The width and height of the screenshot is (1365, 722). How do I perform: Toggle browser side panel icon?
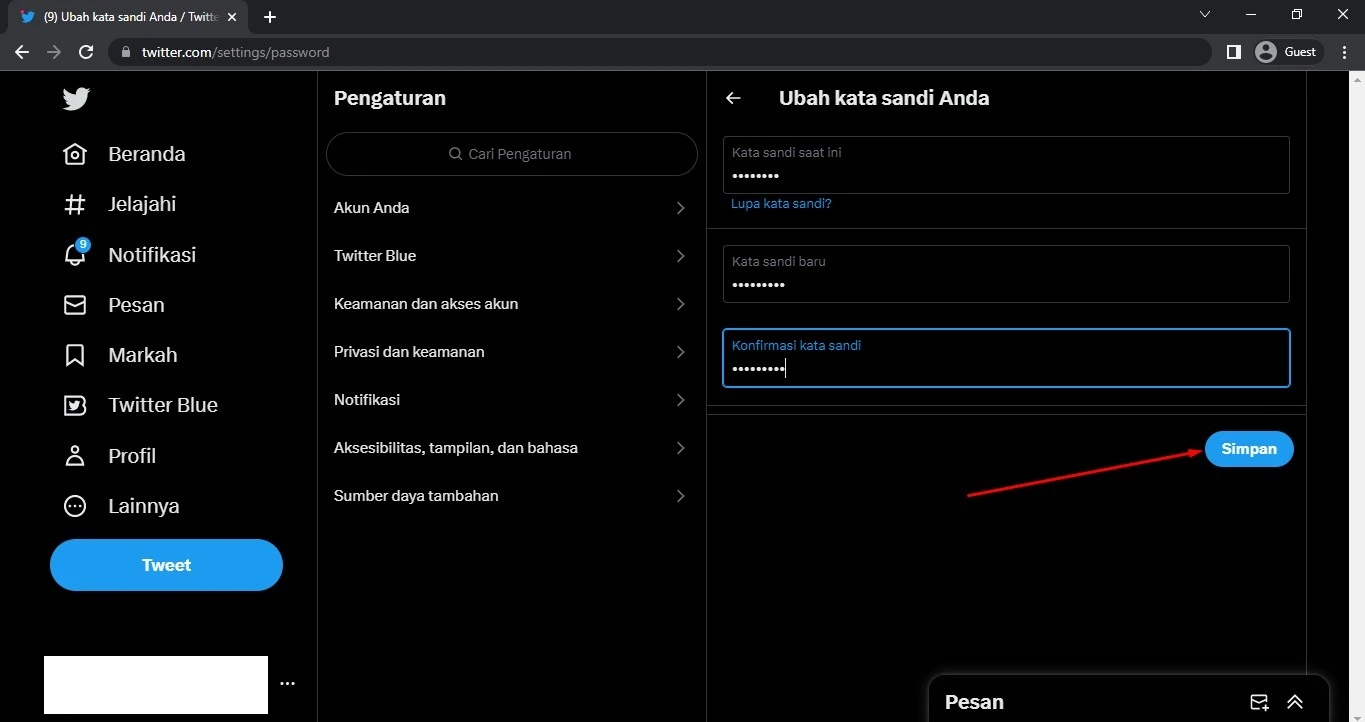[1234, 52]
